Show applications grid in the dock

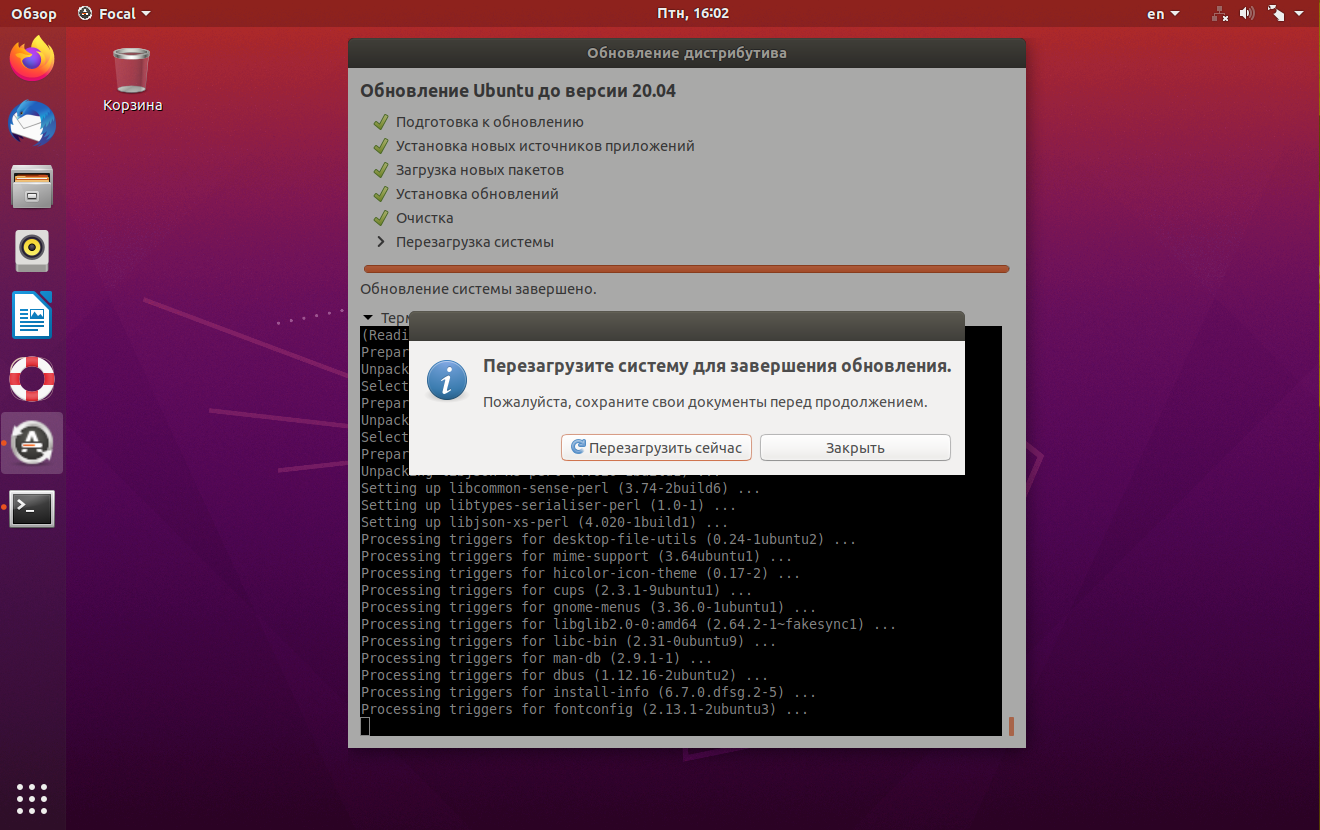click(x=32, y=798)
